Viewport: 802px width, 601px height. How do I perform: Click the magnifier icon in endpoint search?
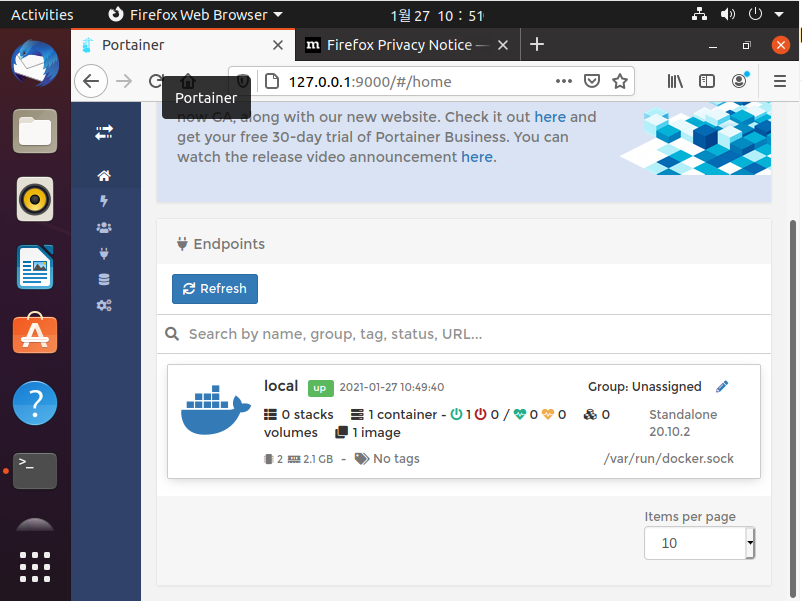[x=172, y=334]
